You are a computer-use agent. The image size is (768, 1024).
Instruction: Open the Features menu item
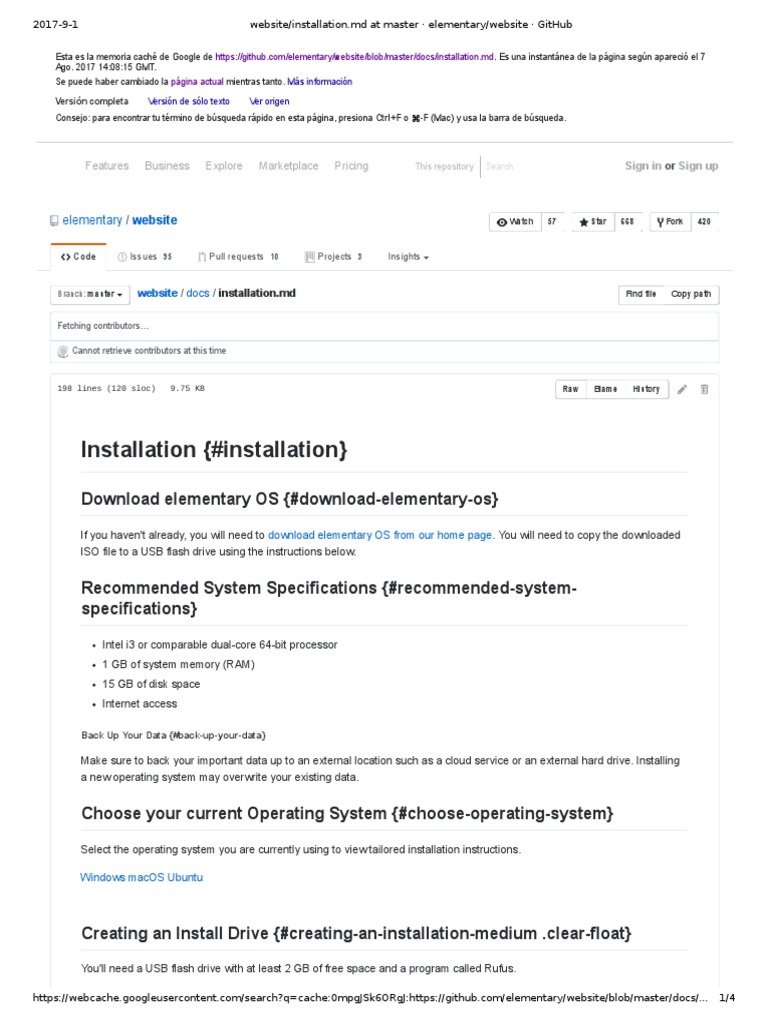(107, 166)
